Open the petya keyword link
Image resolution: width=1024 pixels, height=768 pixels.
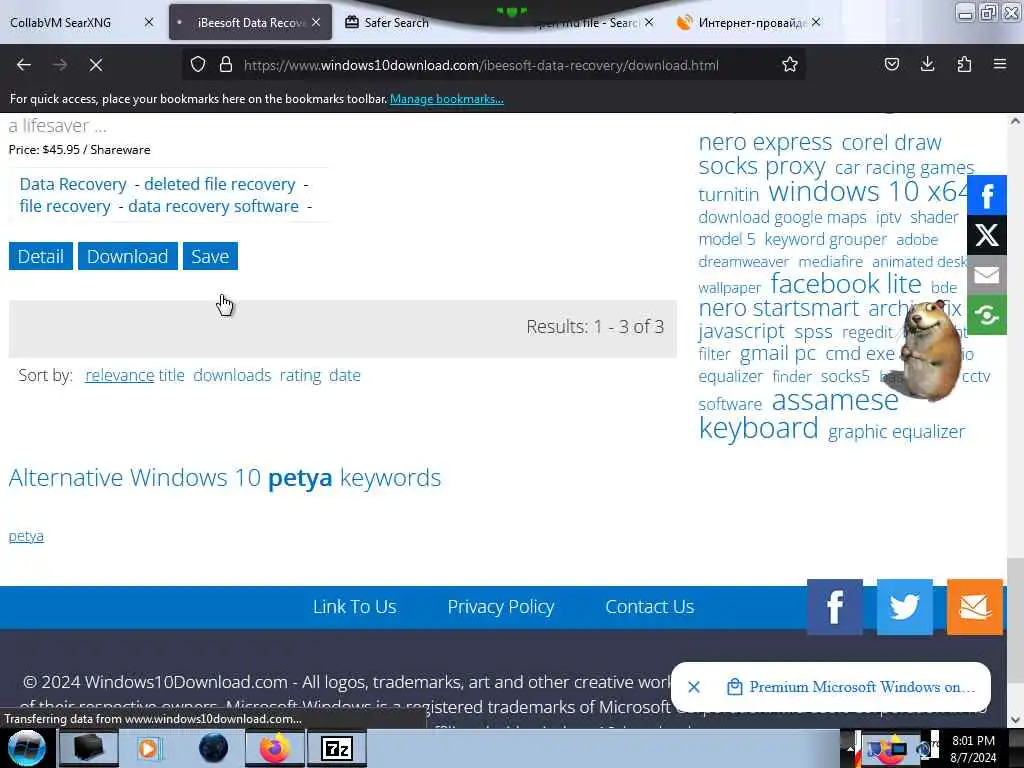(26, 536)
